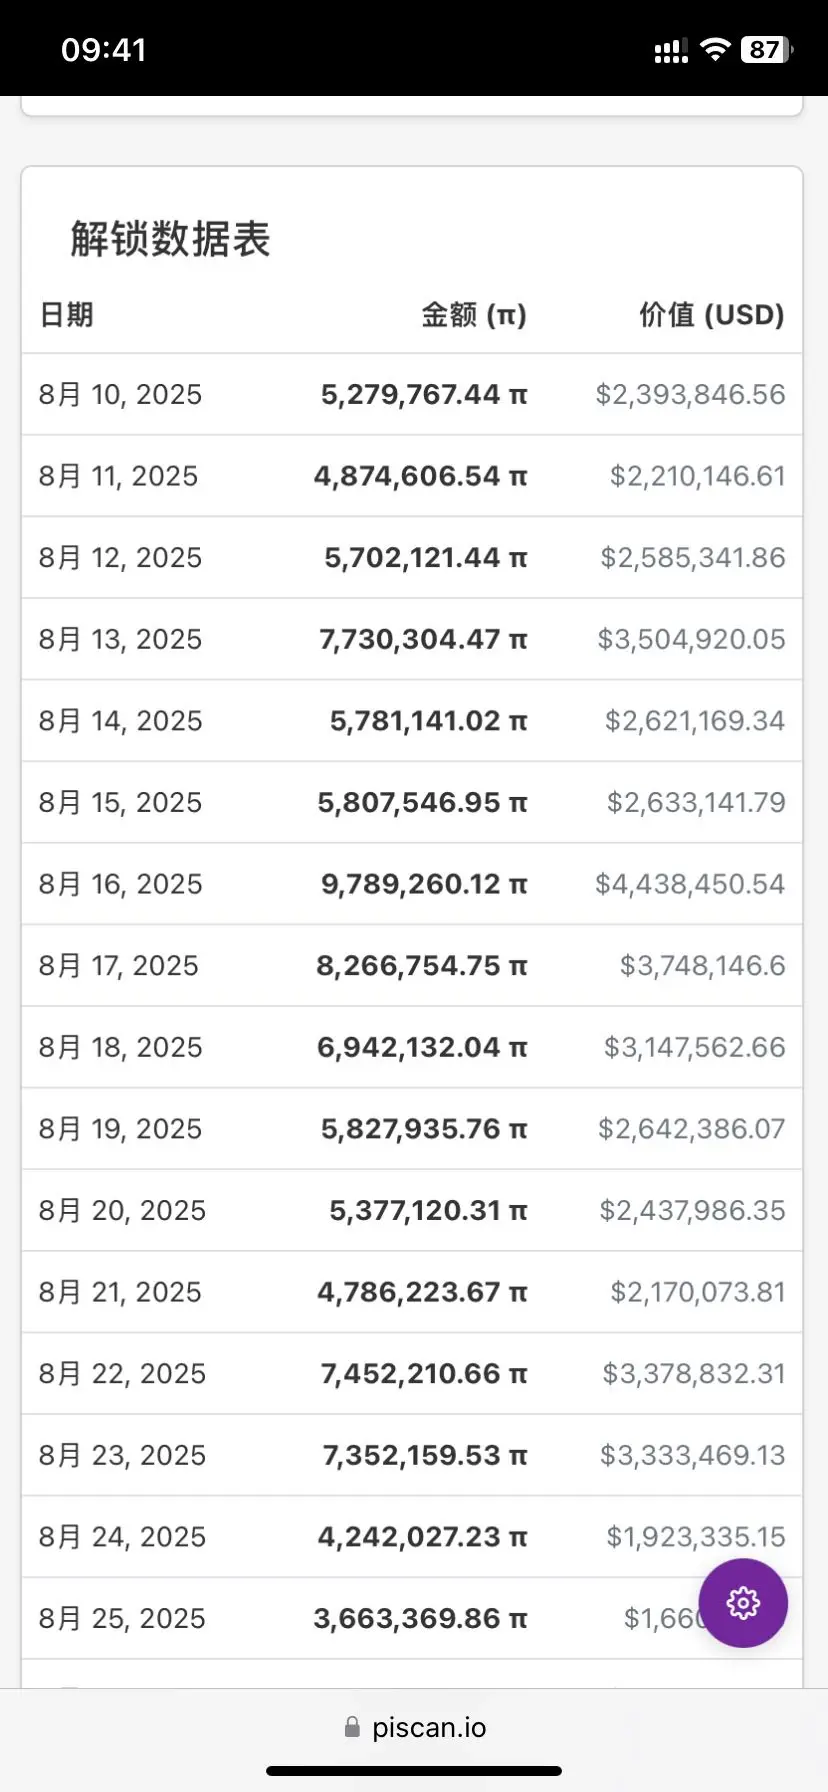Viewport: 828px width, 1792px height.
Task: Tap the cellular signal bars icon
Action: [671, 52]
